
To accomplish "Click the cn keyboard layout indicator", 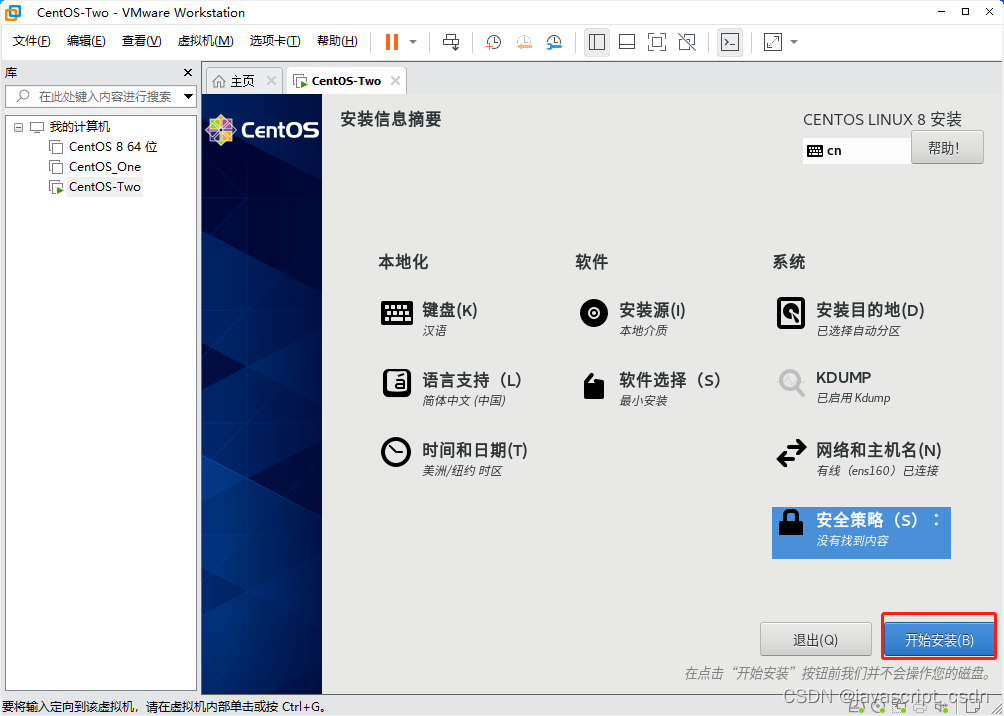I will (857, 151).
